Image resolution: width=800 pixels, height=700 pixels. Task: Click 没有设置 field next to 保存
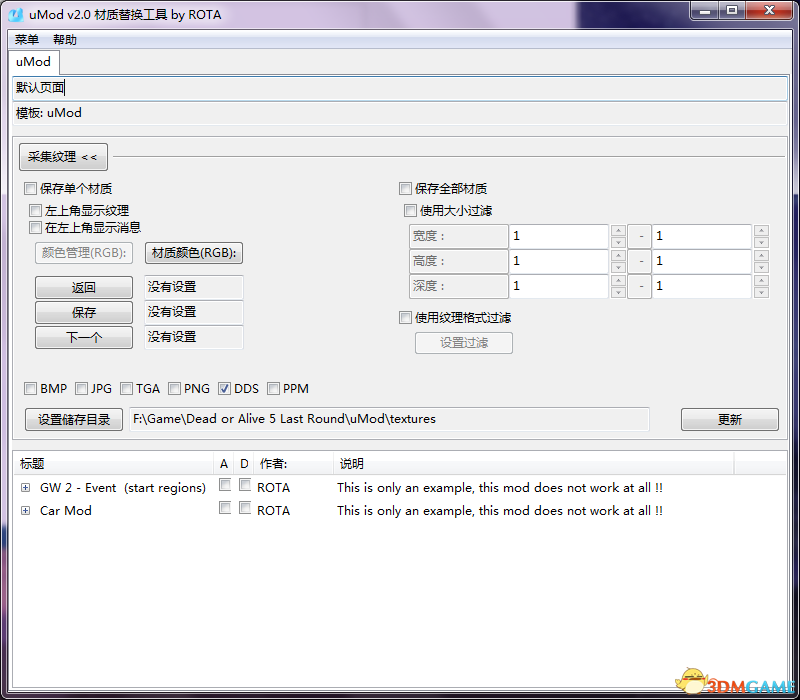coord(194,312)
